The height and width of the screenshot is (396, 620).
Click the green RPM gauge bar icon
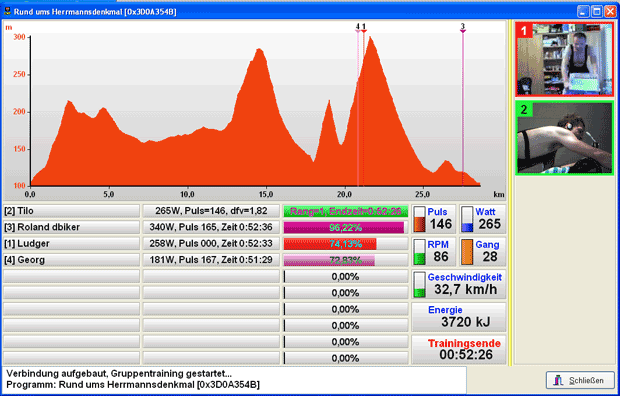click(x=419, y=252)
